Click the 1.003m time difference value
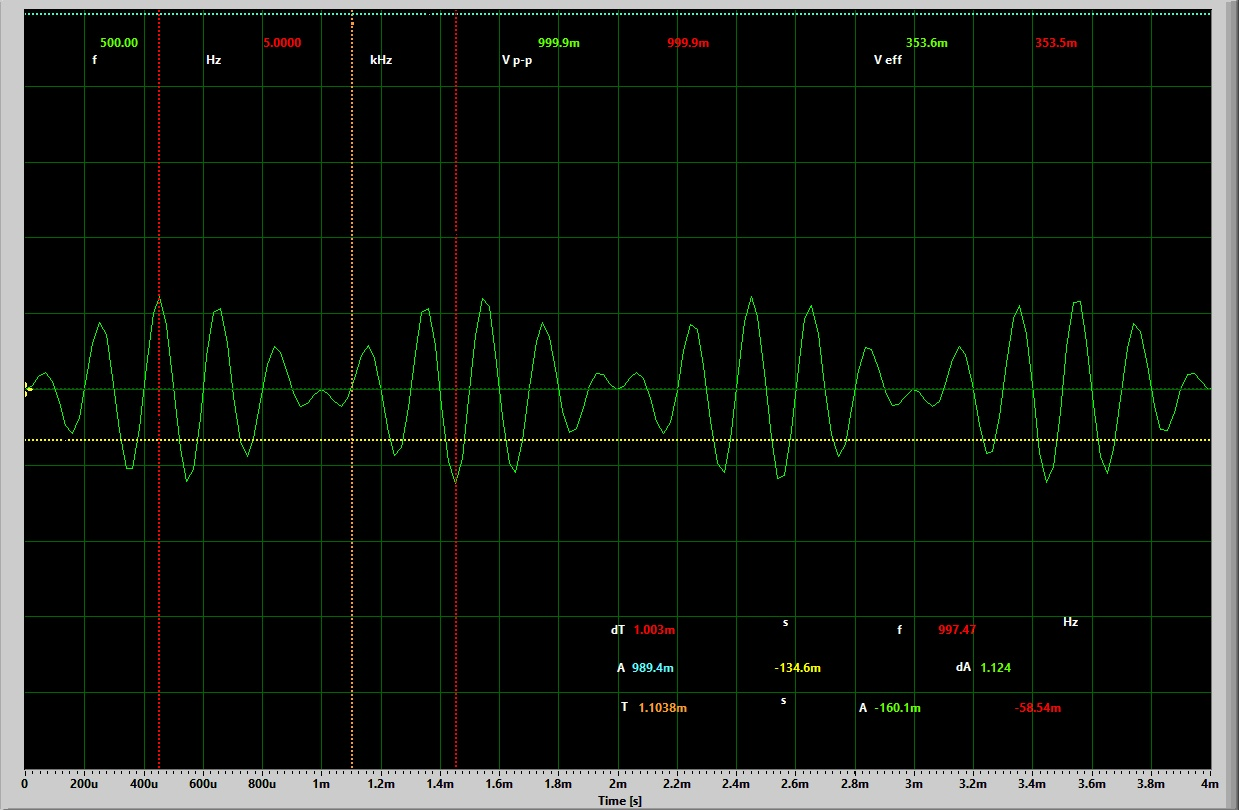The width and height of the screenshot is (1239, 810). click(x=655, y=630)
